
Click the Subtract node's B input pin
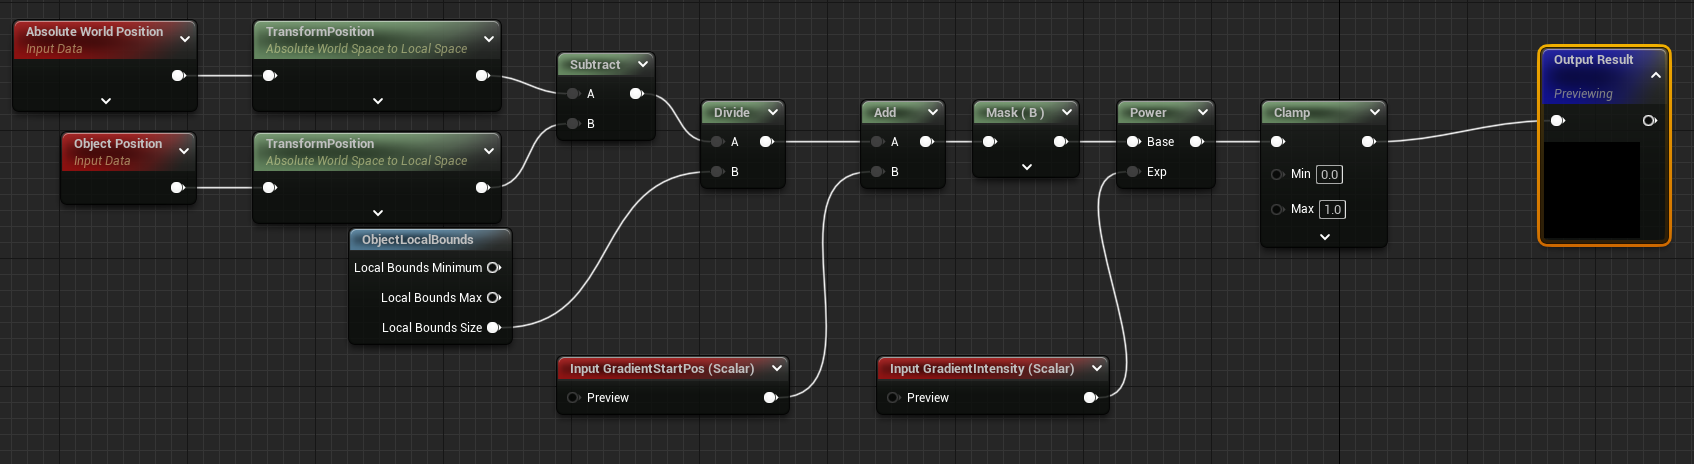[x=573, y=124]
